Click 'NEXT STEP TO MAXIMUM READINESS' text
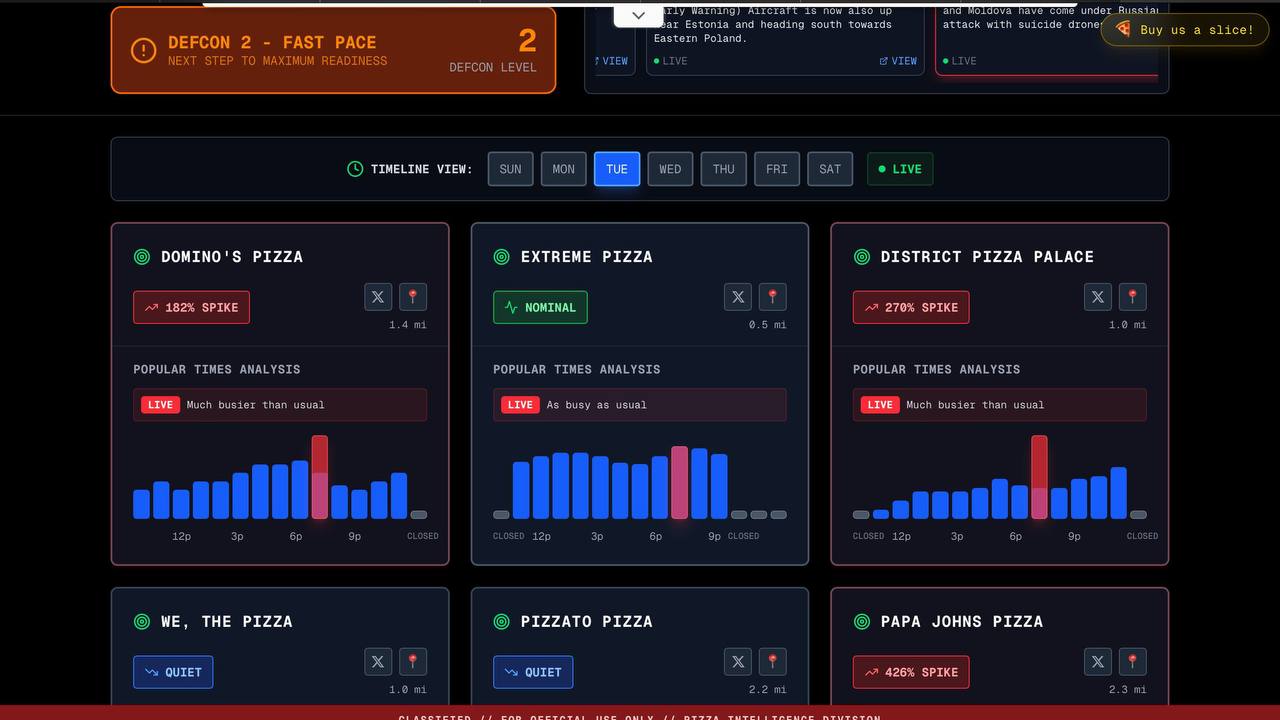The height and width of the screenshot is (720, 1280). click(277, 61)
